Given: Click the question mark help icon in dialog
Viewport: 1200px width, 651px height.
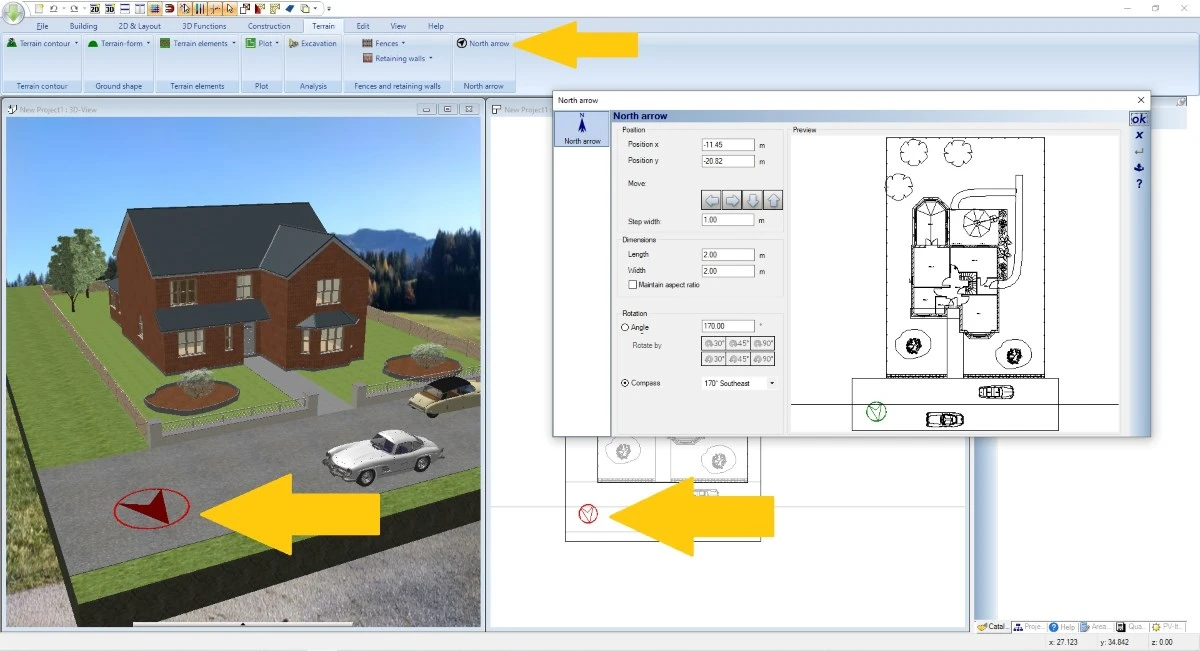Looking at the screenshot, I should pos(1138,184).
